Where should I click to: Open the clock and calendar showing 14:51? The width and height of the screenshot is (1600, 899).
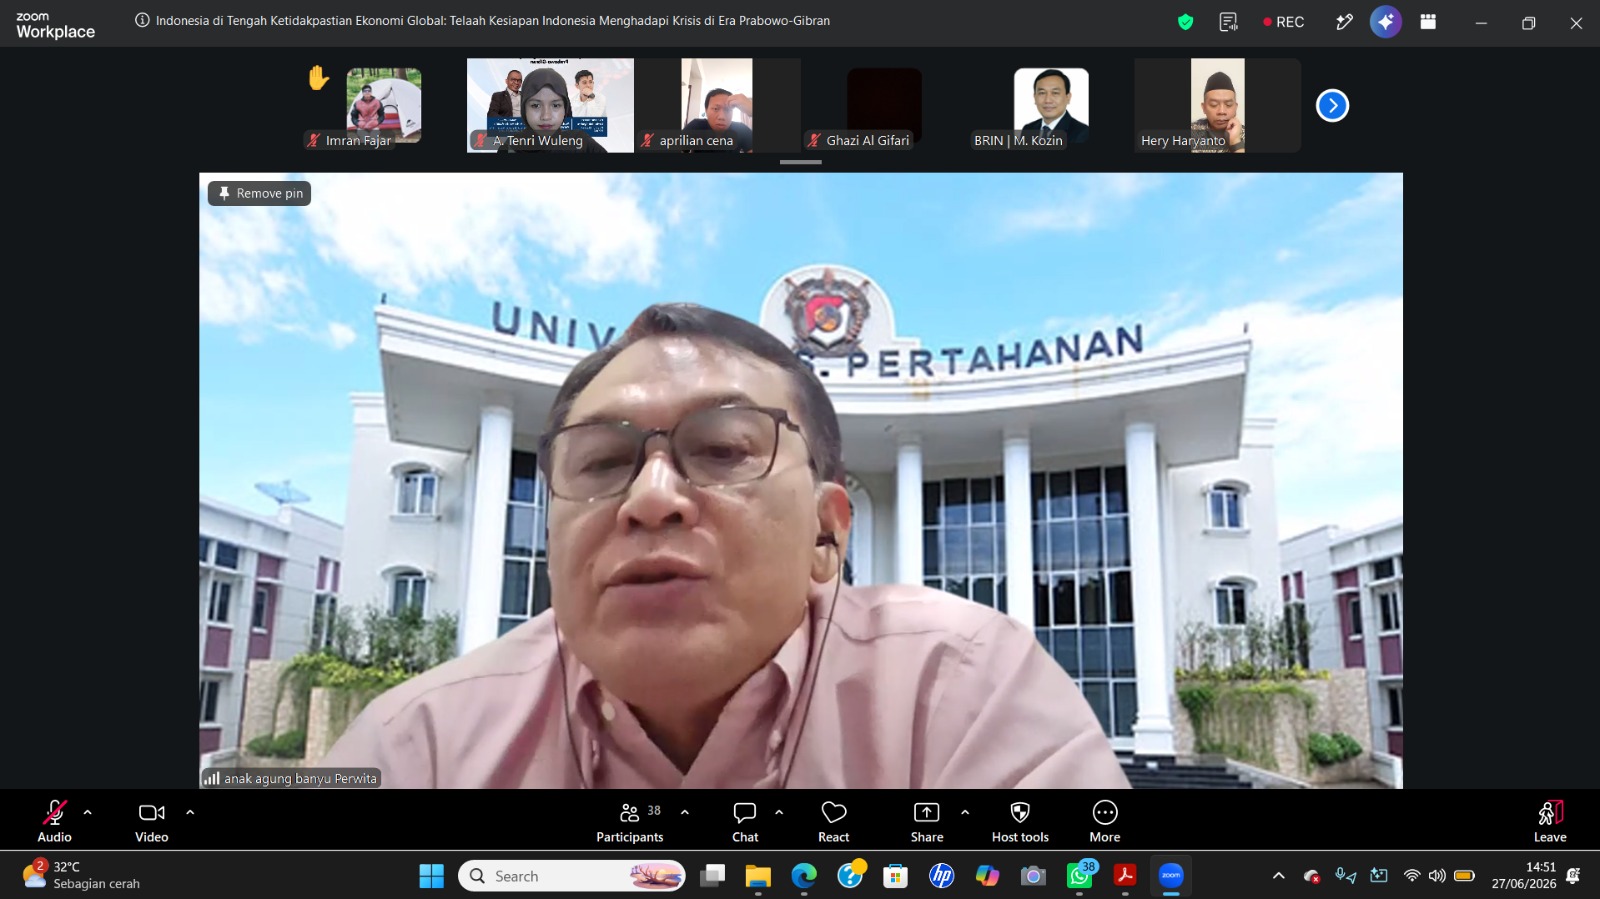(1524, 875)
